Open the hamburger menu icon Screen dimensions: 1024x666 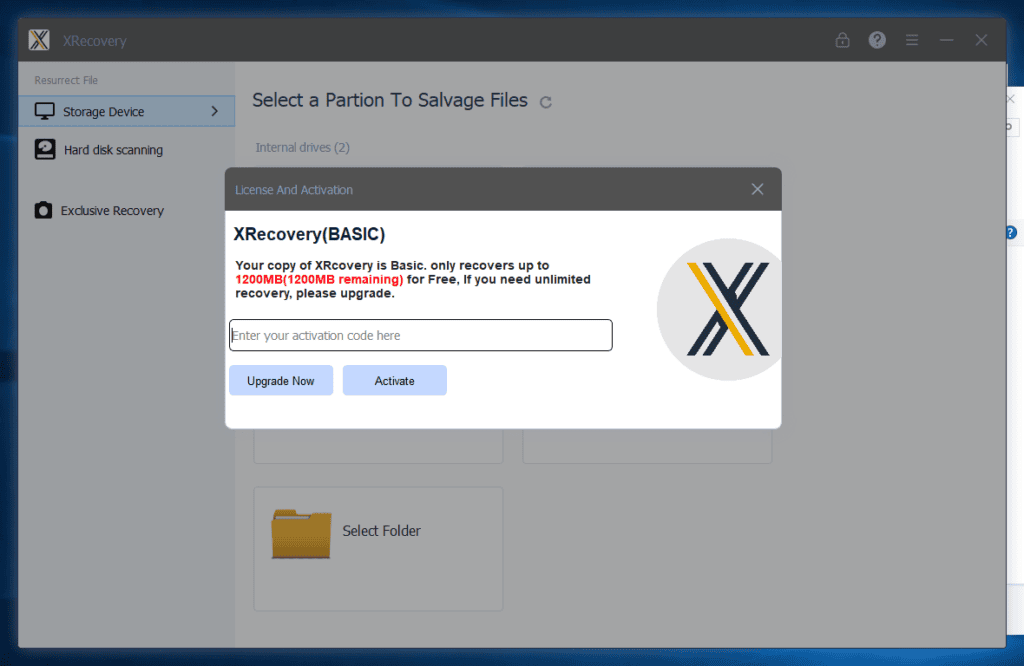(911, 40)
